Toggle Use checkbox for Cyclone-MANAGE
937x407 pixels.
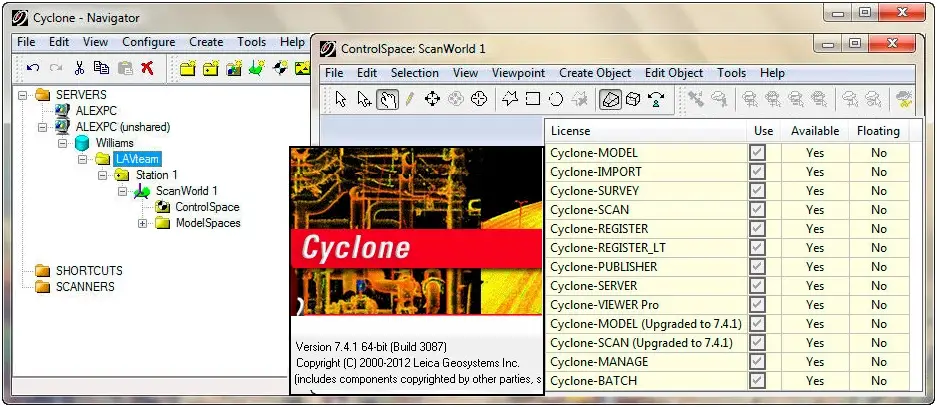point(758,362)
